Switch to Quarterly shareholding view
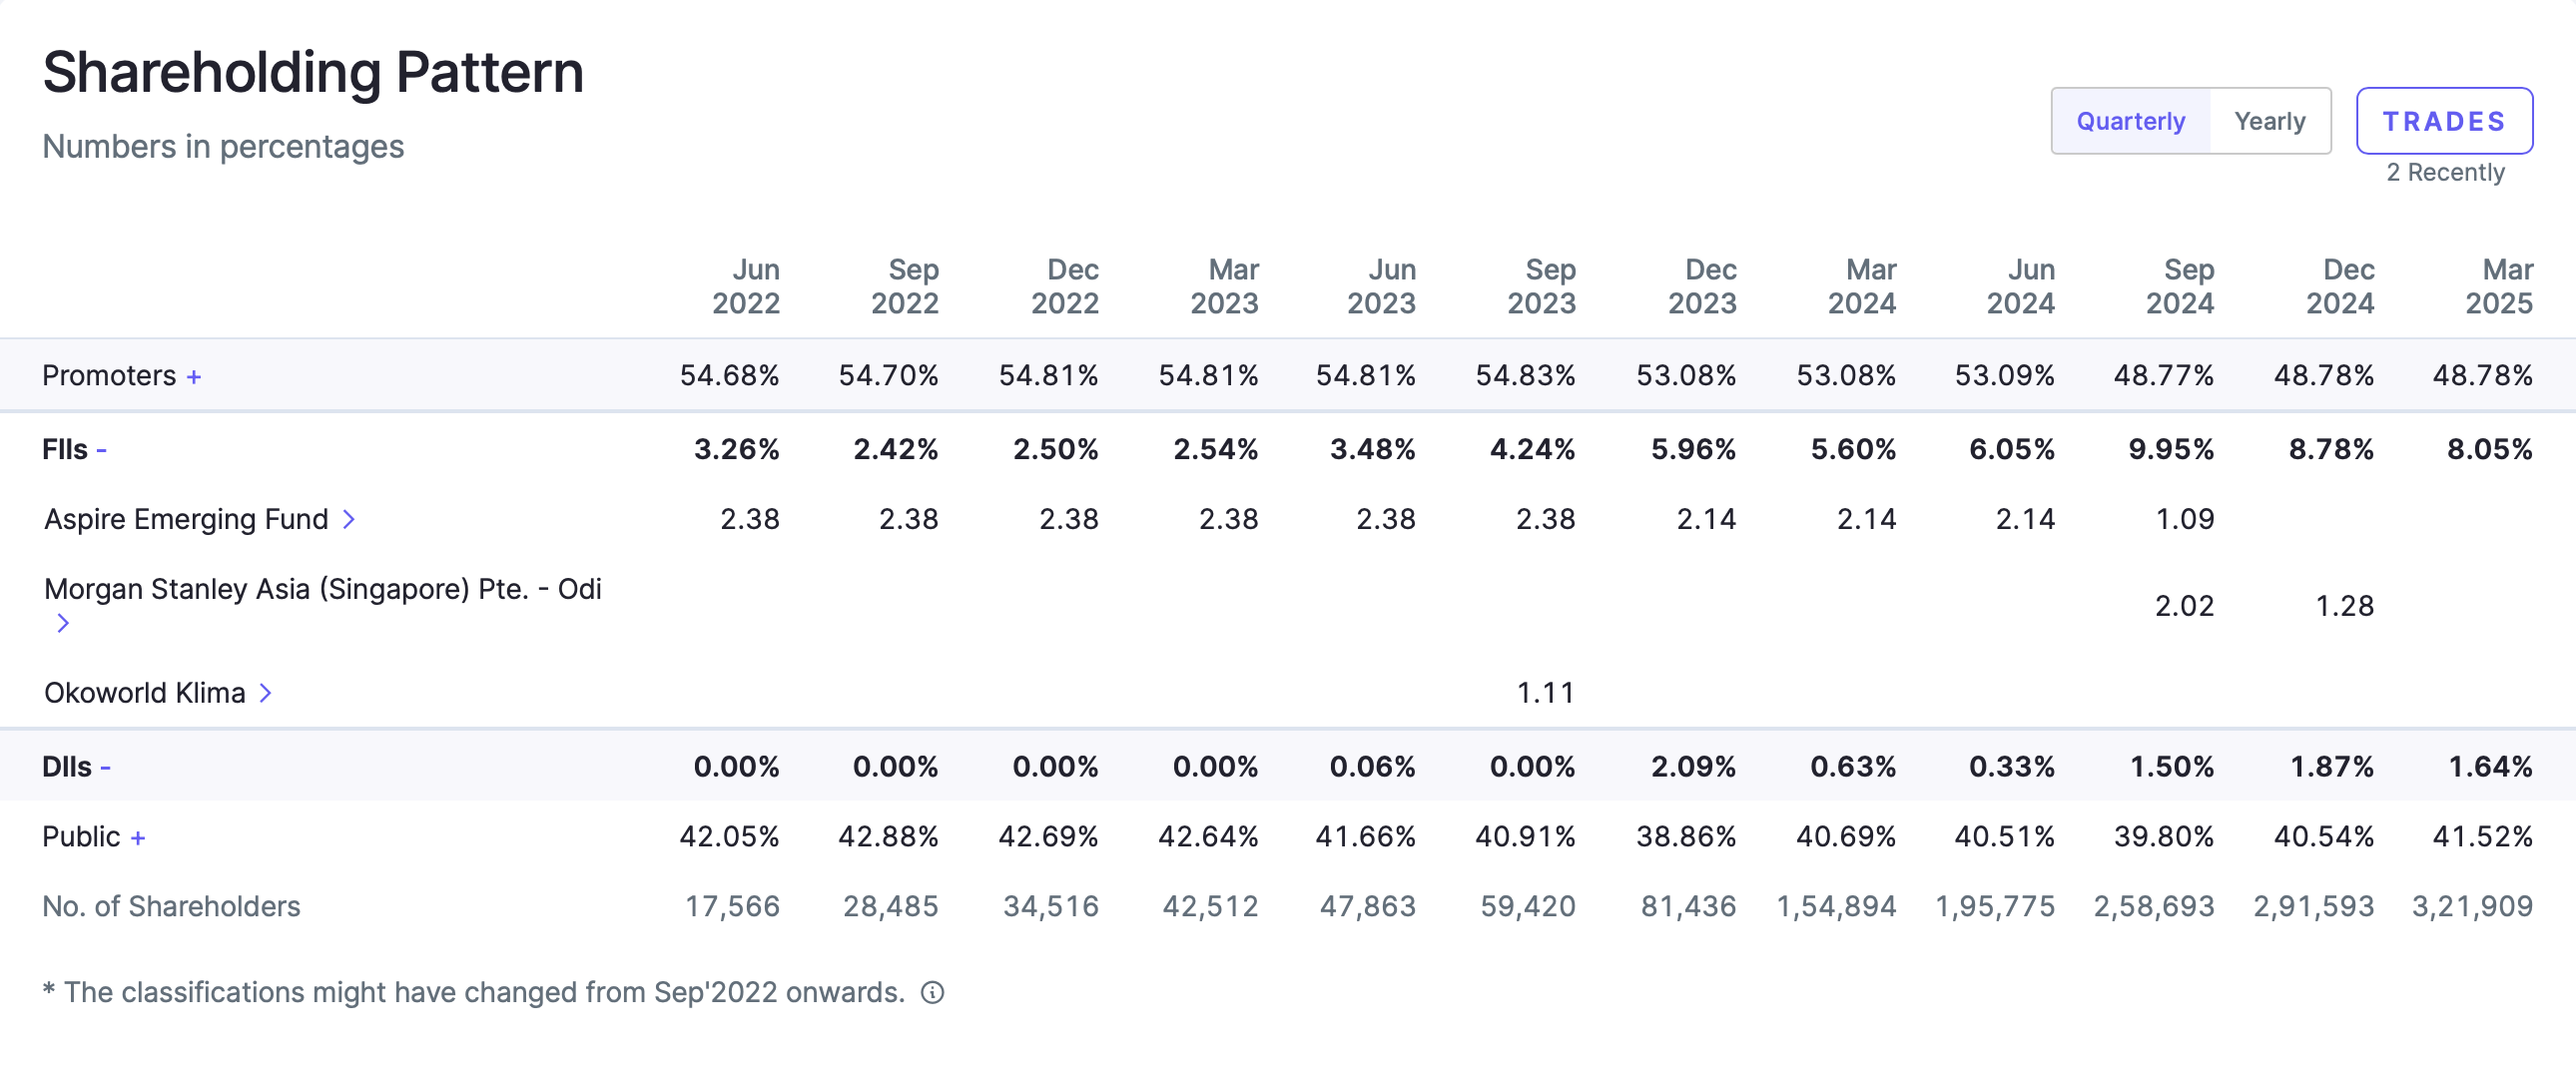The image size is (2576, 1072). coord(2130,121)
